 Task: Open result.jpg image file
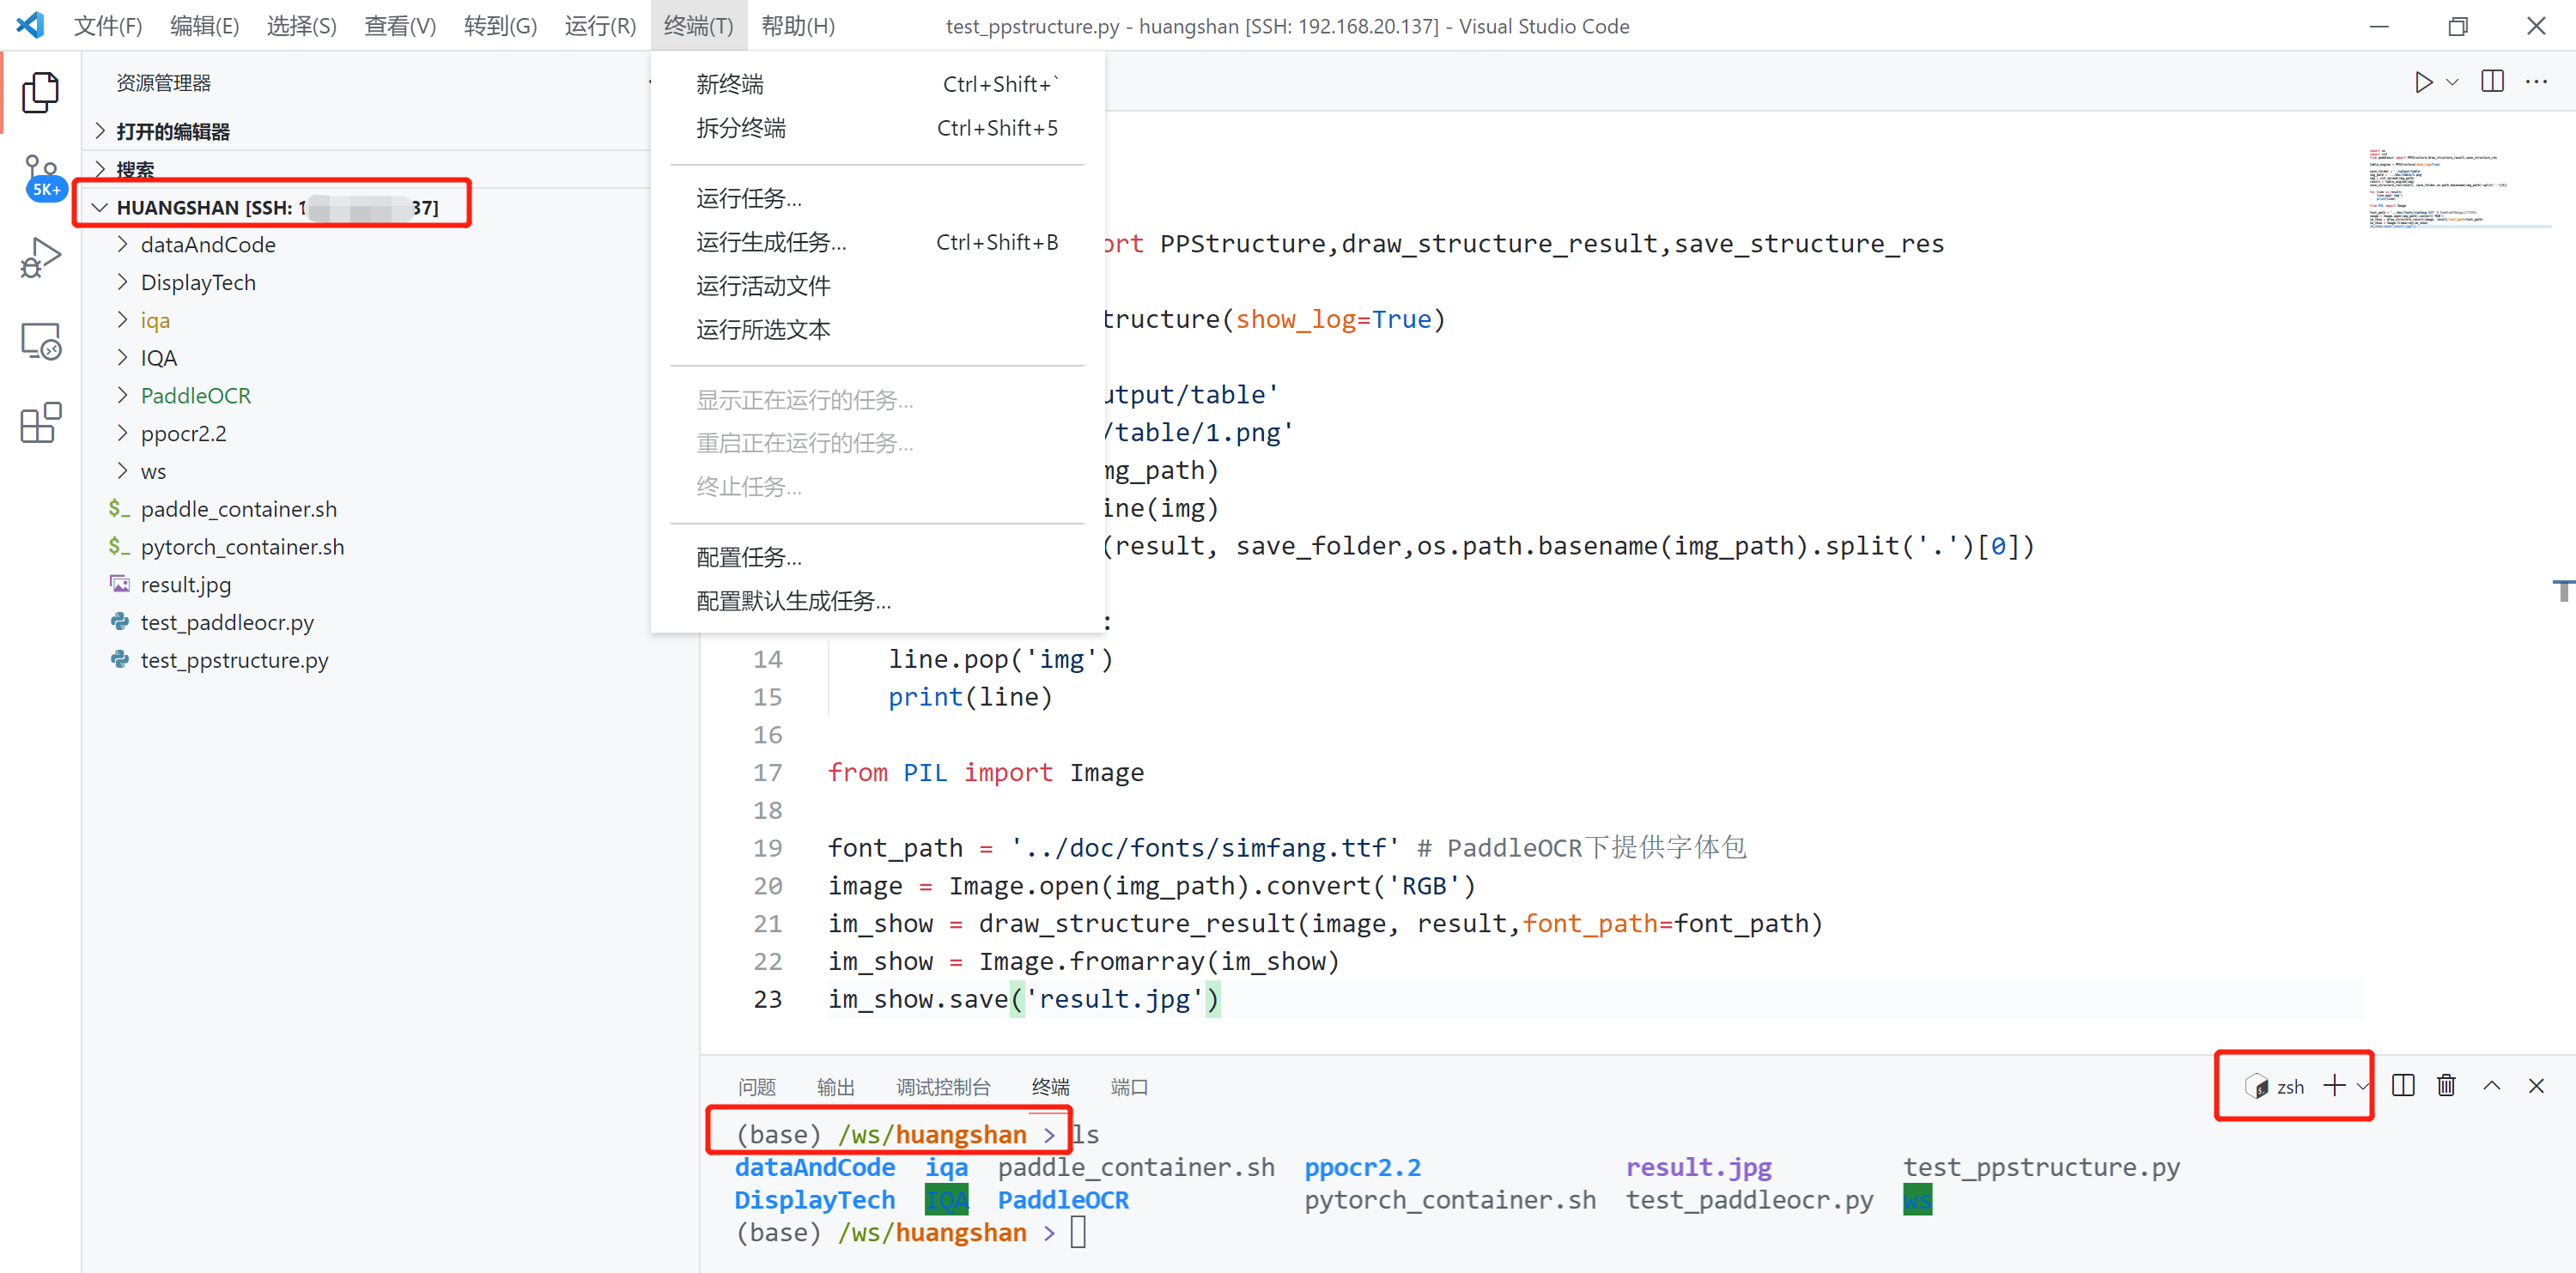[186, 585]
